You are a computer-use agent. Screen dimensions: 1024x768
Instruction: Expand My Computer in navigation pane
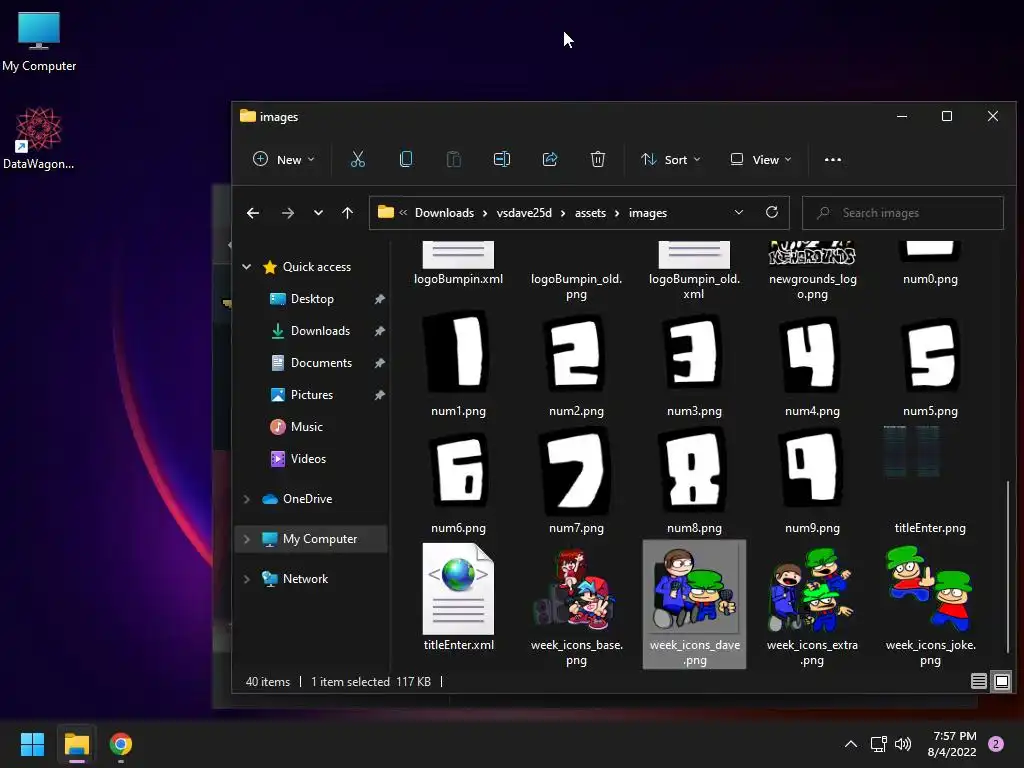click(x=247, y=539)
